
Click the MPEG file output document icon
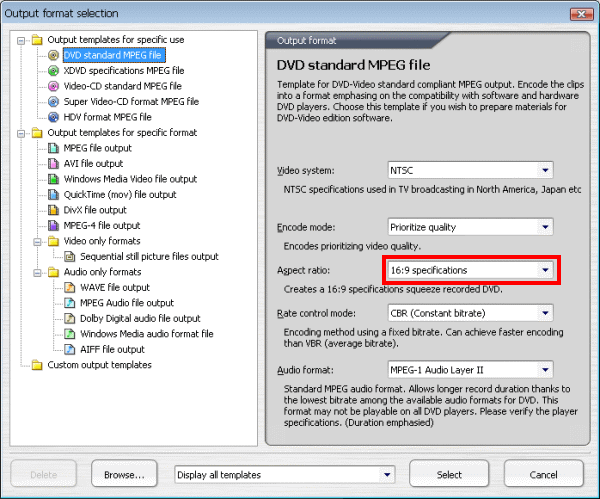pyautogui.click(x=53, y=148)
